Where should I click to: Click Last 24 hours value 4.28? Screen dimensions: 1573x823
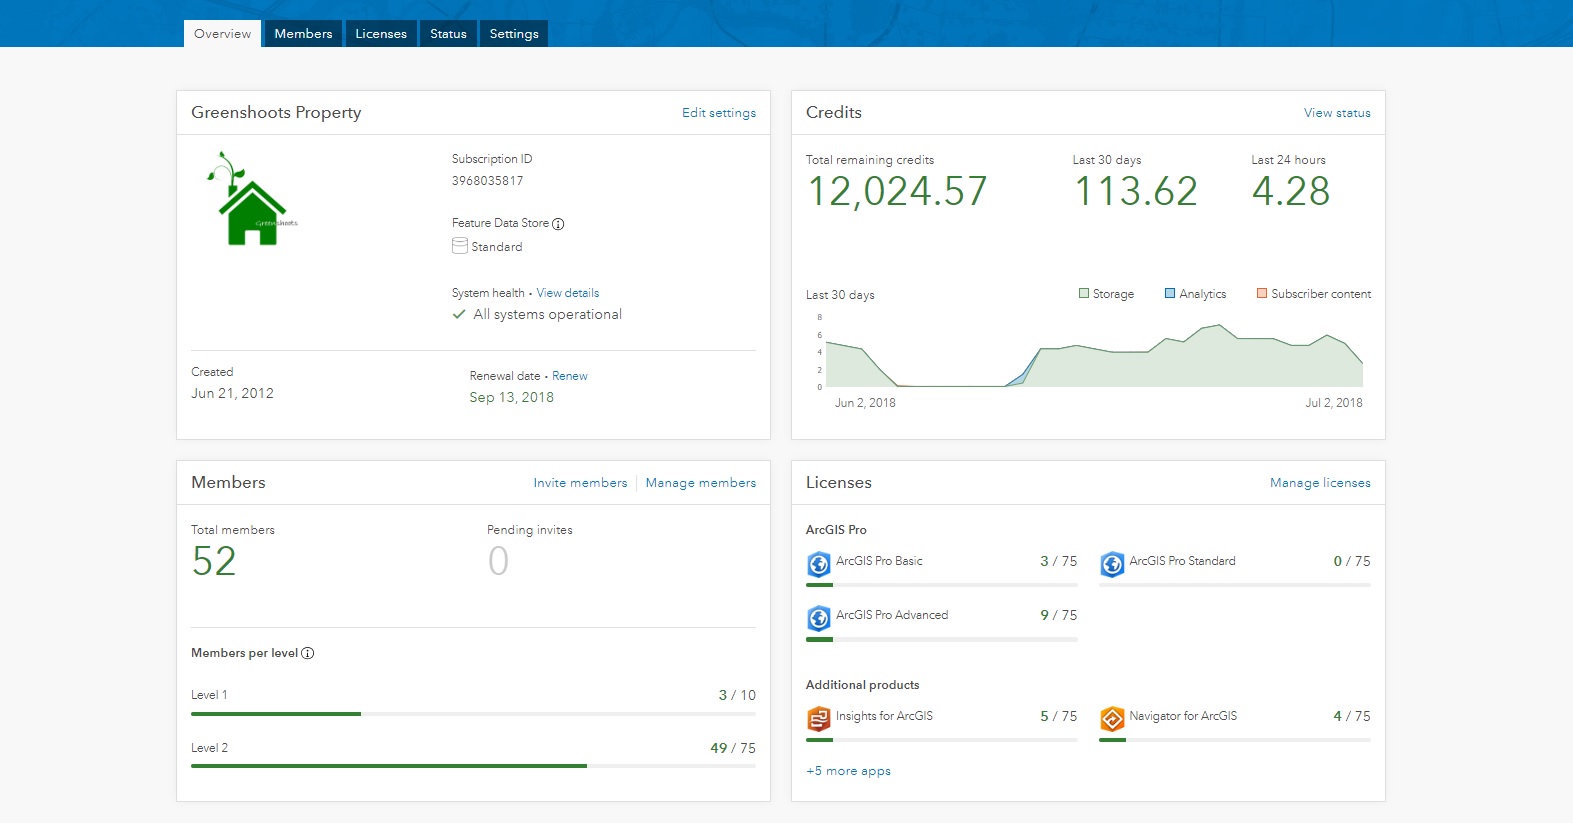pyautogui.click(x=1291, y=191)
